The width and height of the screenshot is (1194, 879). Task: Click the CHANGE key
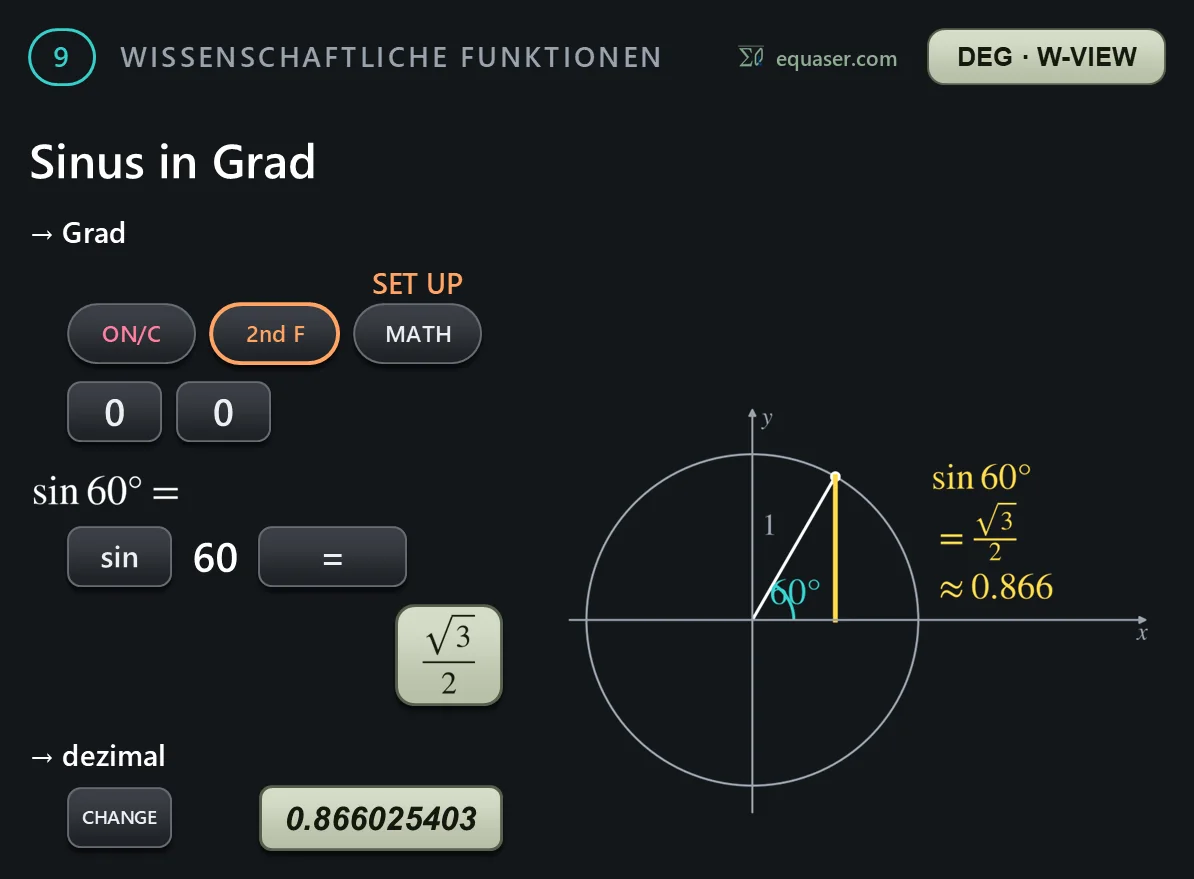tap(120, 817)
